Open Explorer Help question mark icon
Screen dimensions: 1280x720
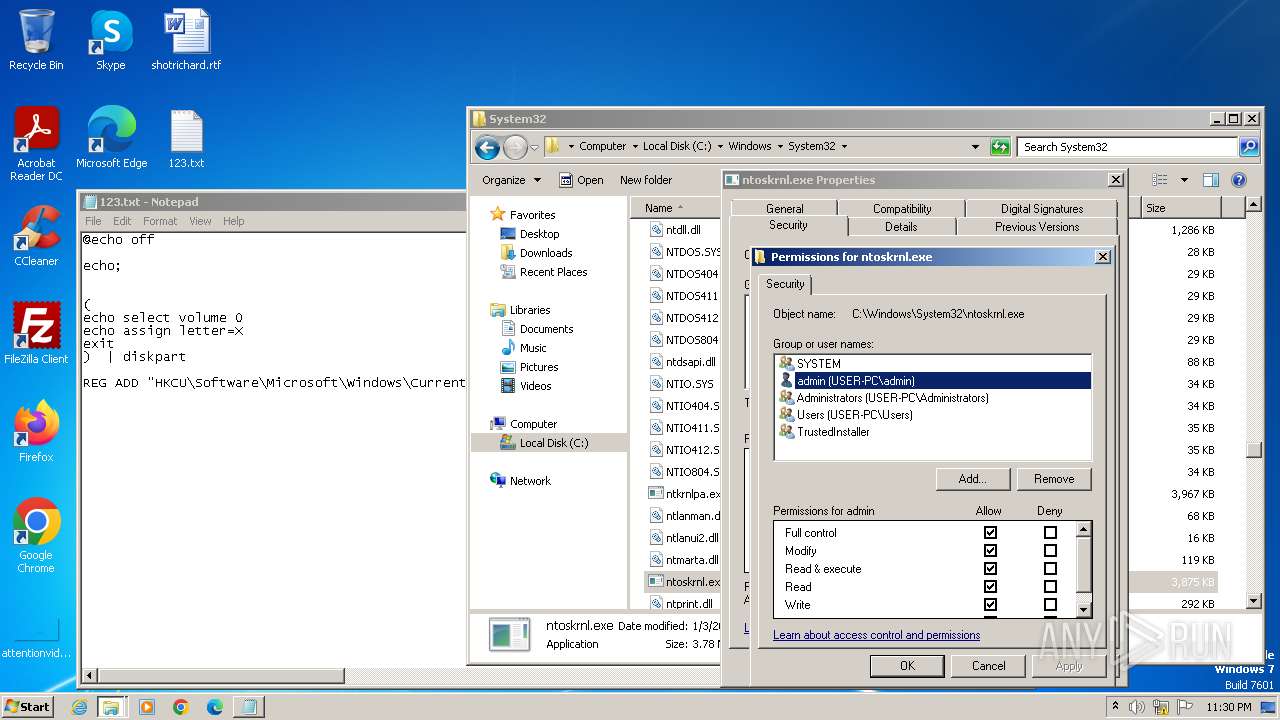tap(1239, 180)
